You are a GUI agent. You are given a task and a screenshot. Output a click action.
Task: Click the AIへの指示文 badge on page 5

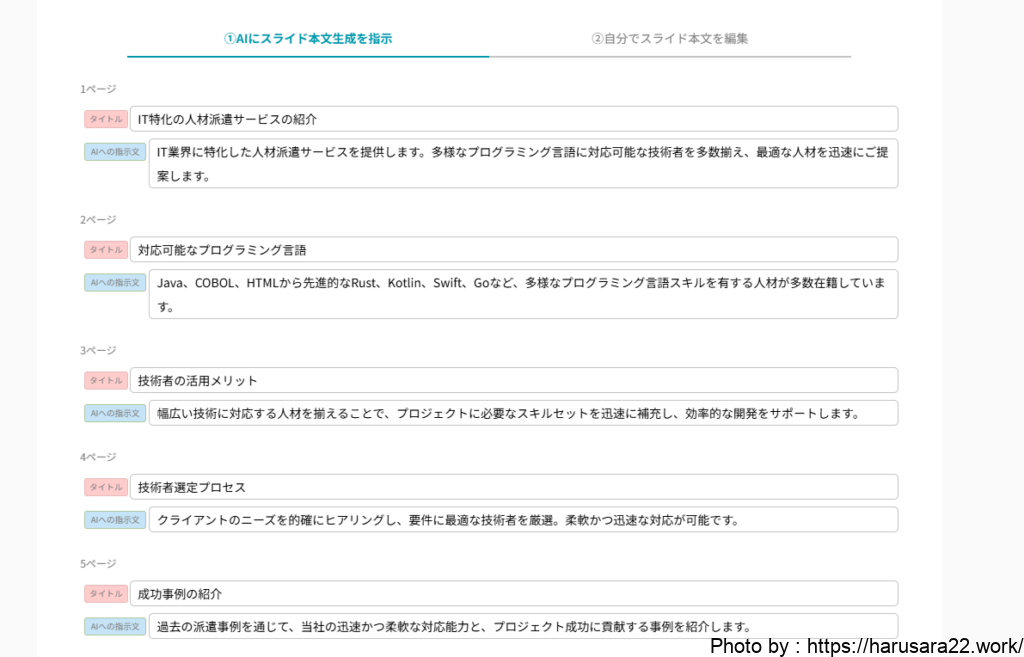tap(115, 626)
